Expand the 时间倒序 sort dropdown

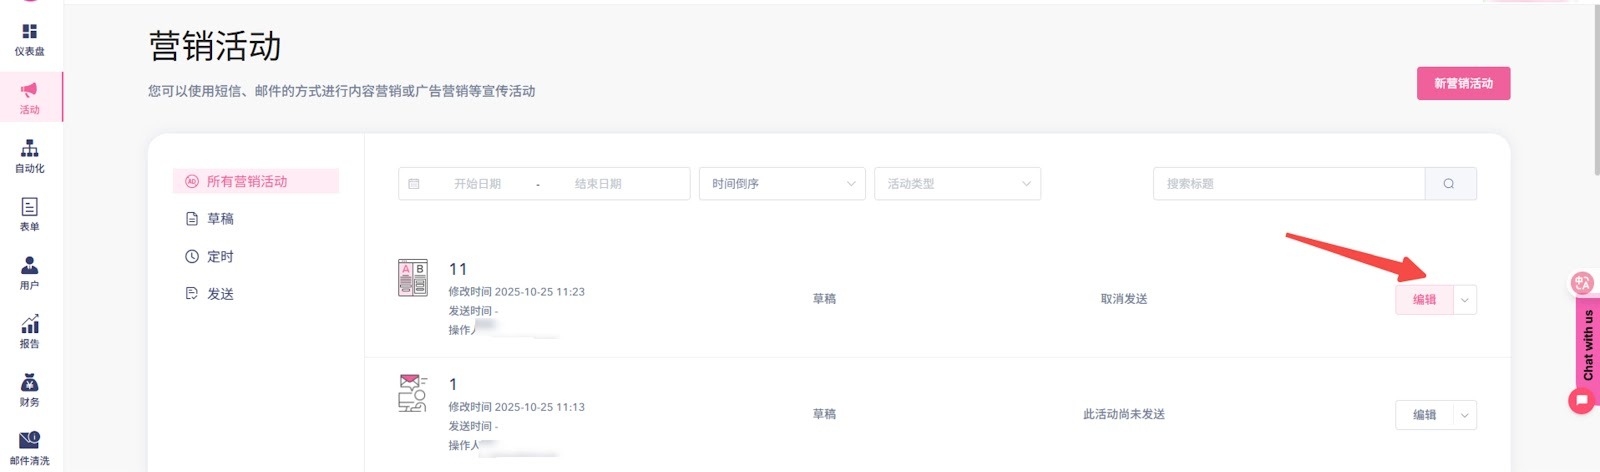[782, 184]
